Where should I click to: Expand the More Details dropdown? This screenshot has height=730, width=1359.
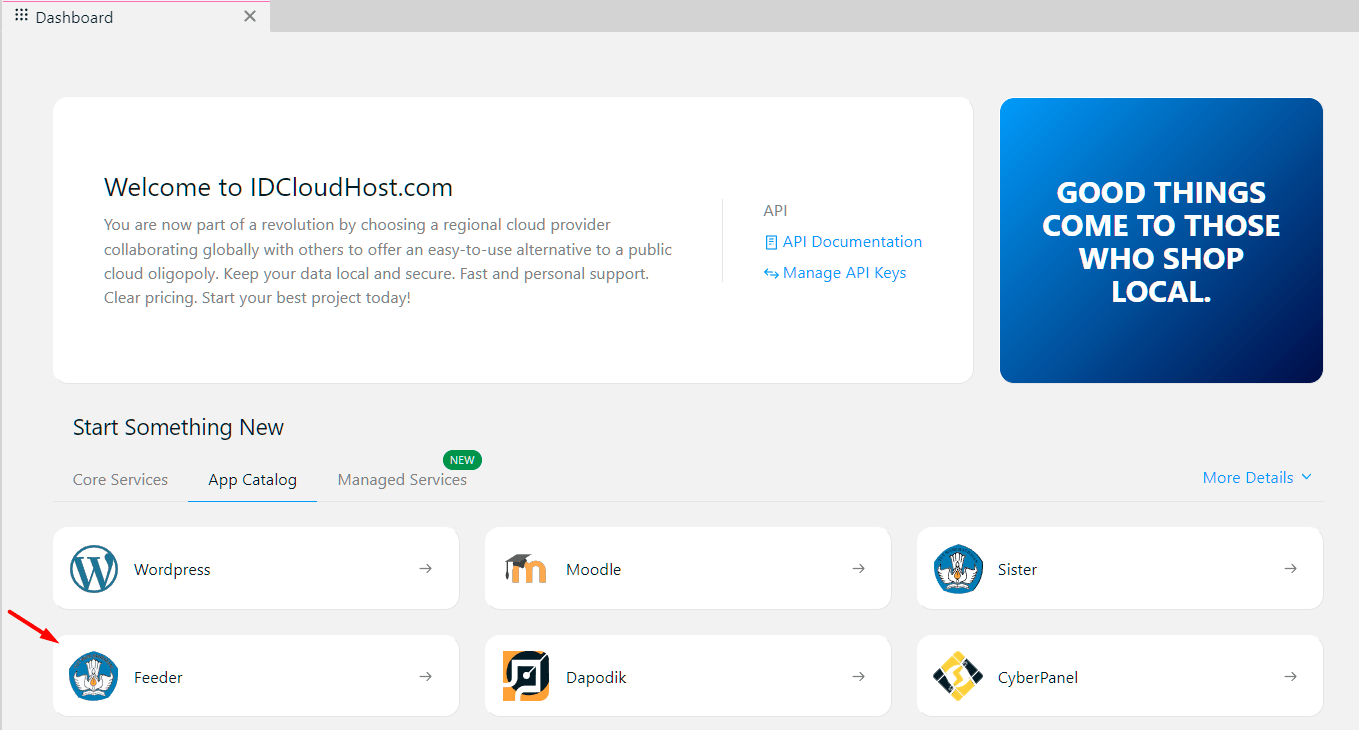[1257, 478]
